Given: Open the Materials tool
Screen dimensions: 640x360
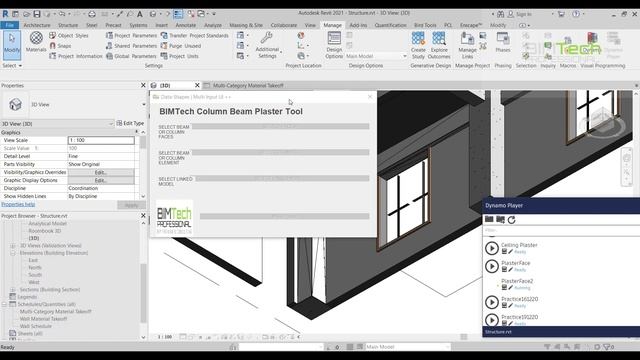Looking at the screenshot, I should point(36,42).
